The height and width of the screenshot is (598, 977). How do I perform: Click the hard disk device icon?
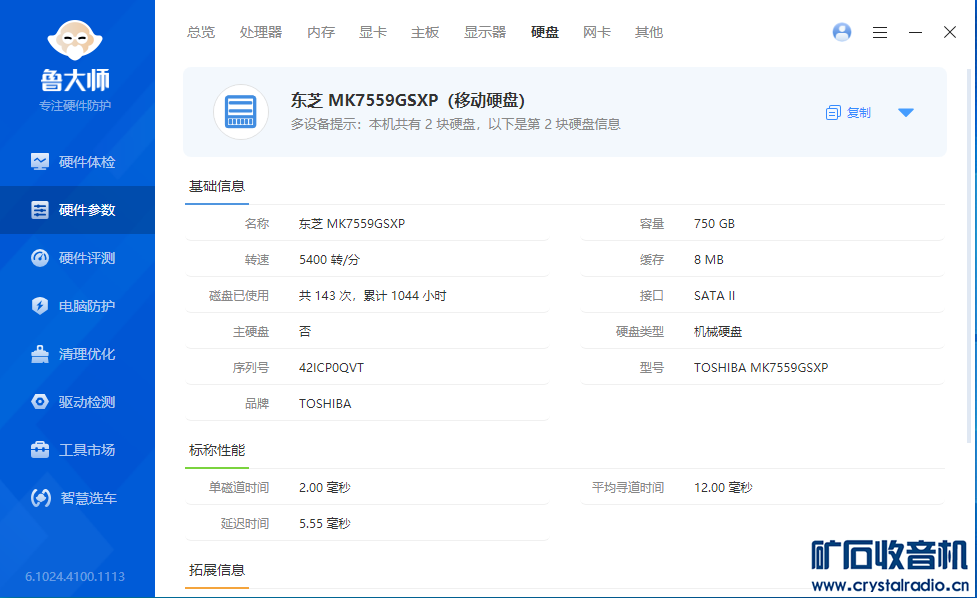[x=241, y=112]
